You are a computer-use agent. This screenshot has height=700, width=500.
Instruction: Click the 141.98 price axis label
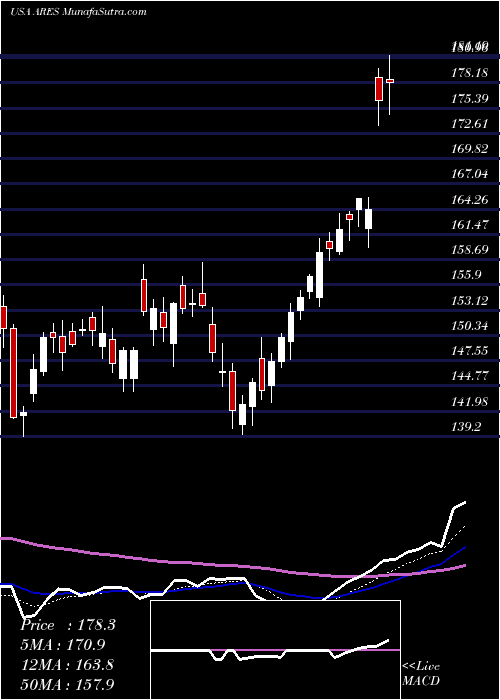[x=470, y=402]
